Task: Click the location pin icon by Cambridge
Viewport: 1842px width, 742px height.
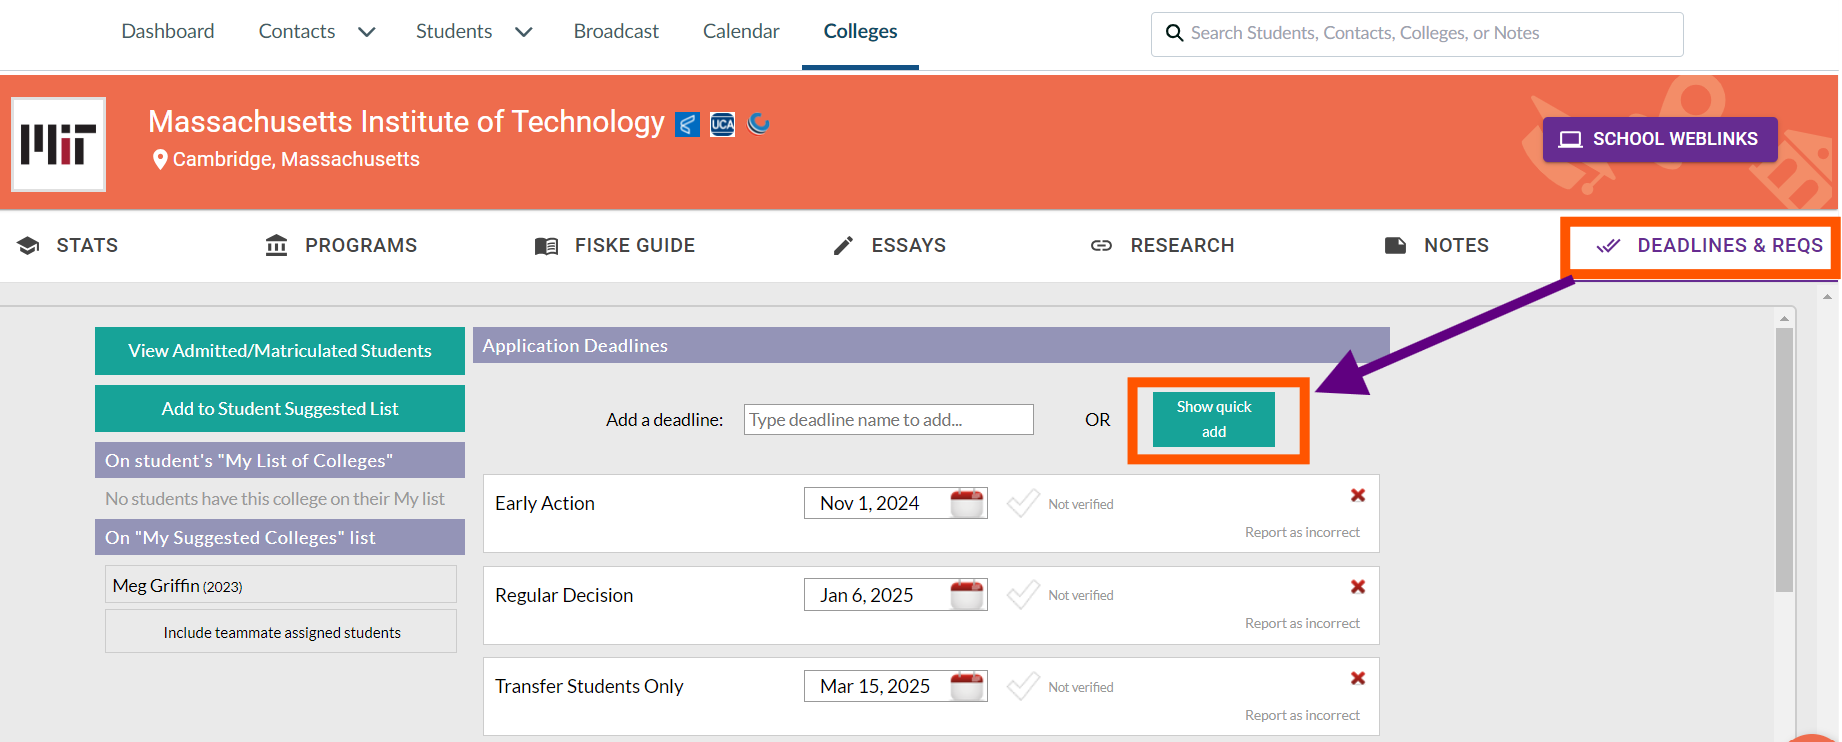Action: [160, 160]
